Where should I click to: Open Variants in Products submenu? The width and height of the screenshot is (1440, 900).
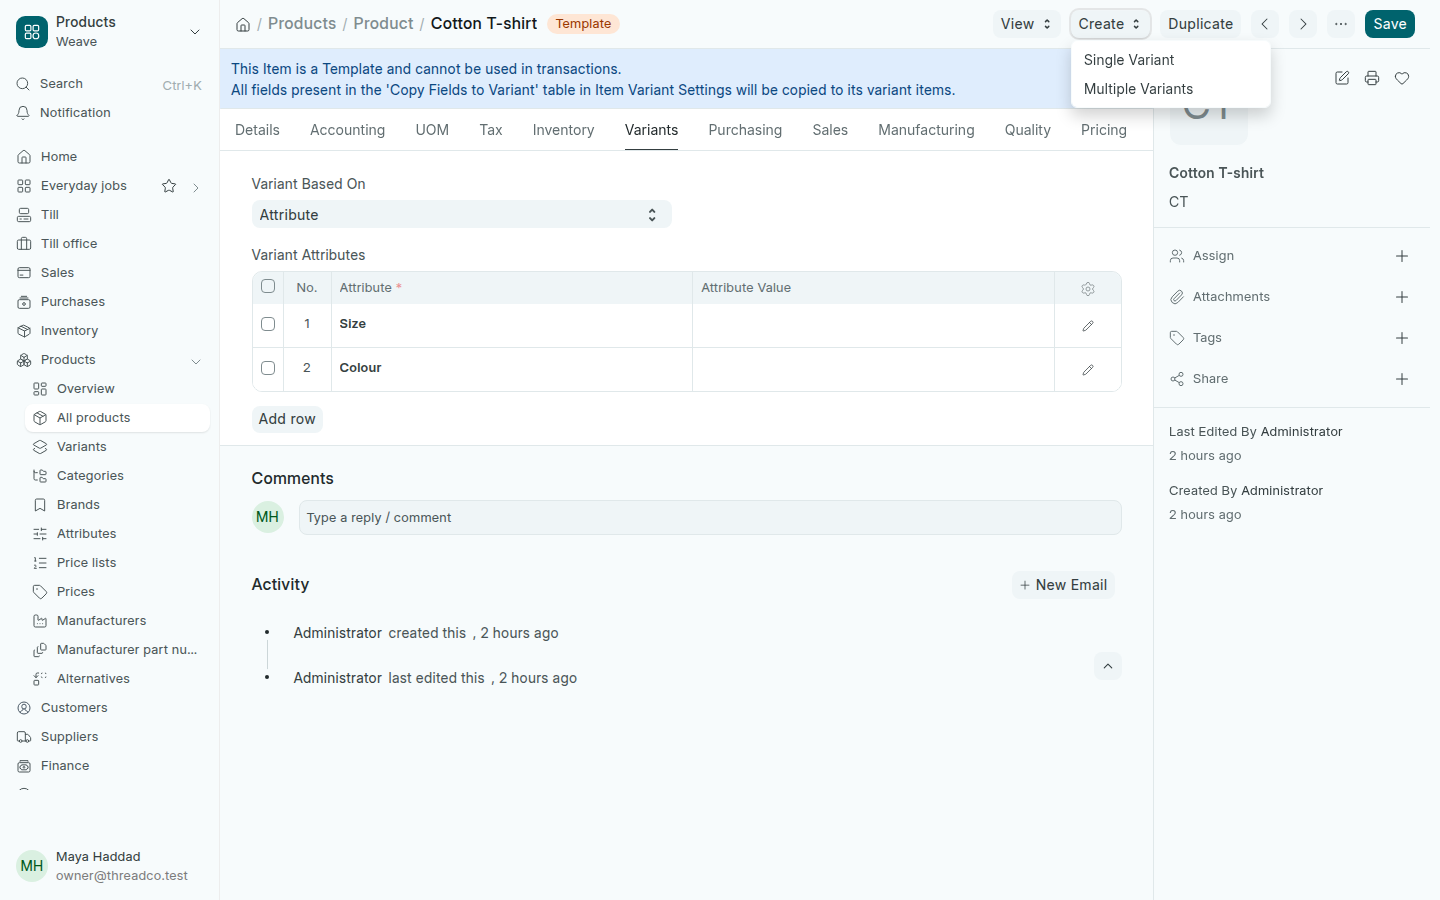pos(117,447)
